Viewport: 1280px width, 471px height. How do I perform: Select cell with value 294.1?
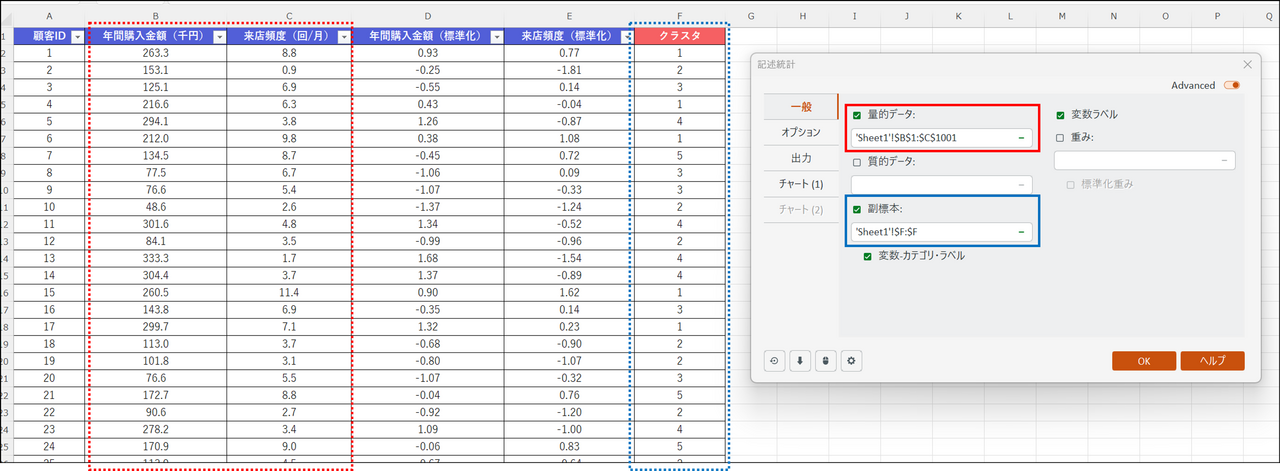(x=156, y=121)
